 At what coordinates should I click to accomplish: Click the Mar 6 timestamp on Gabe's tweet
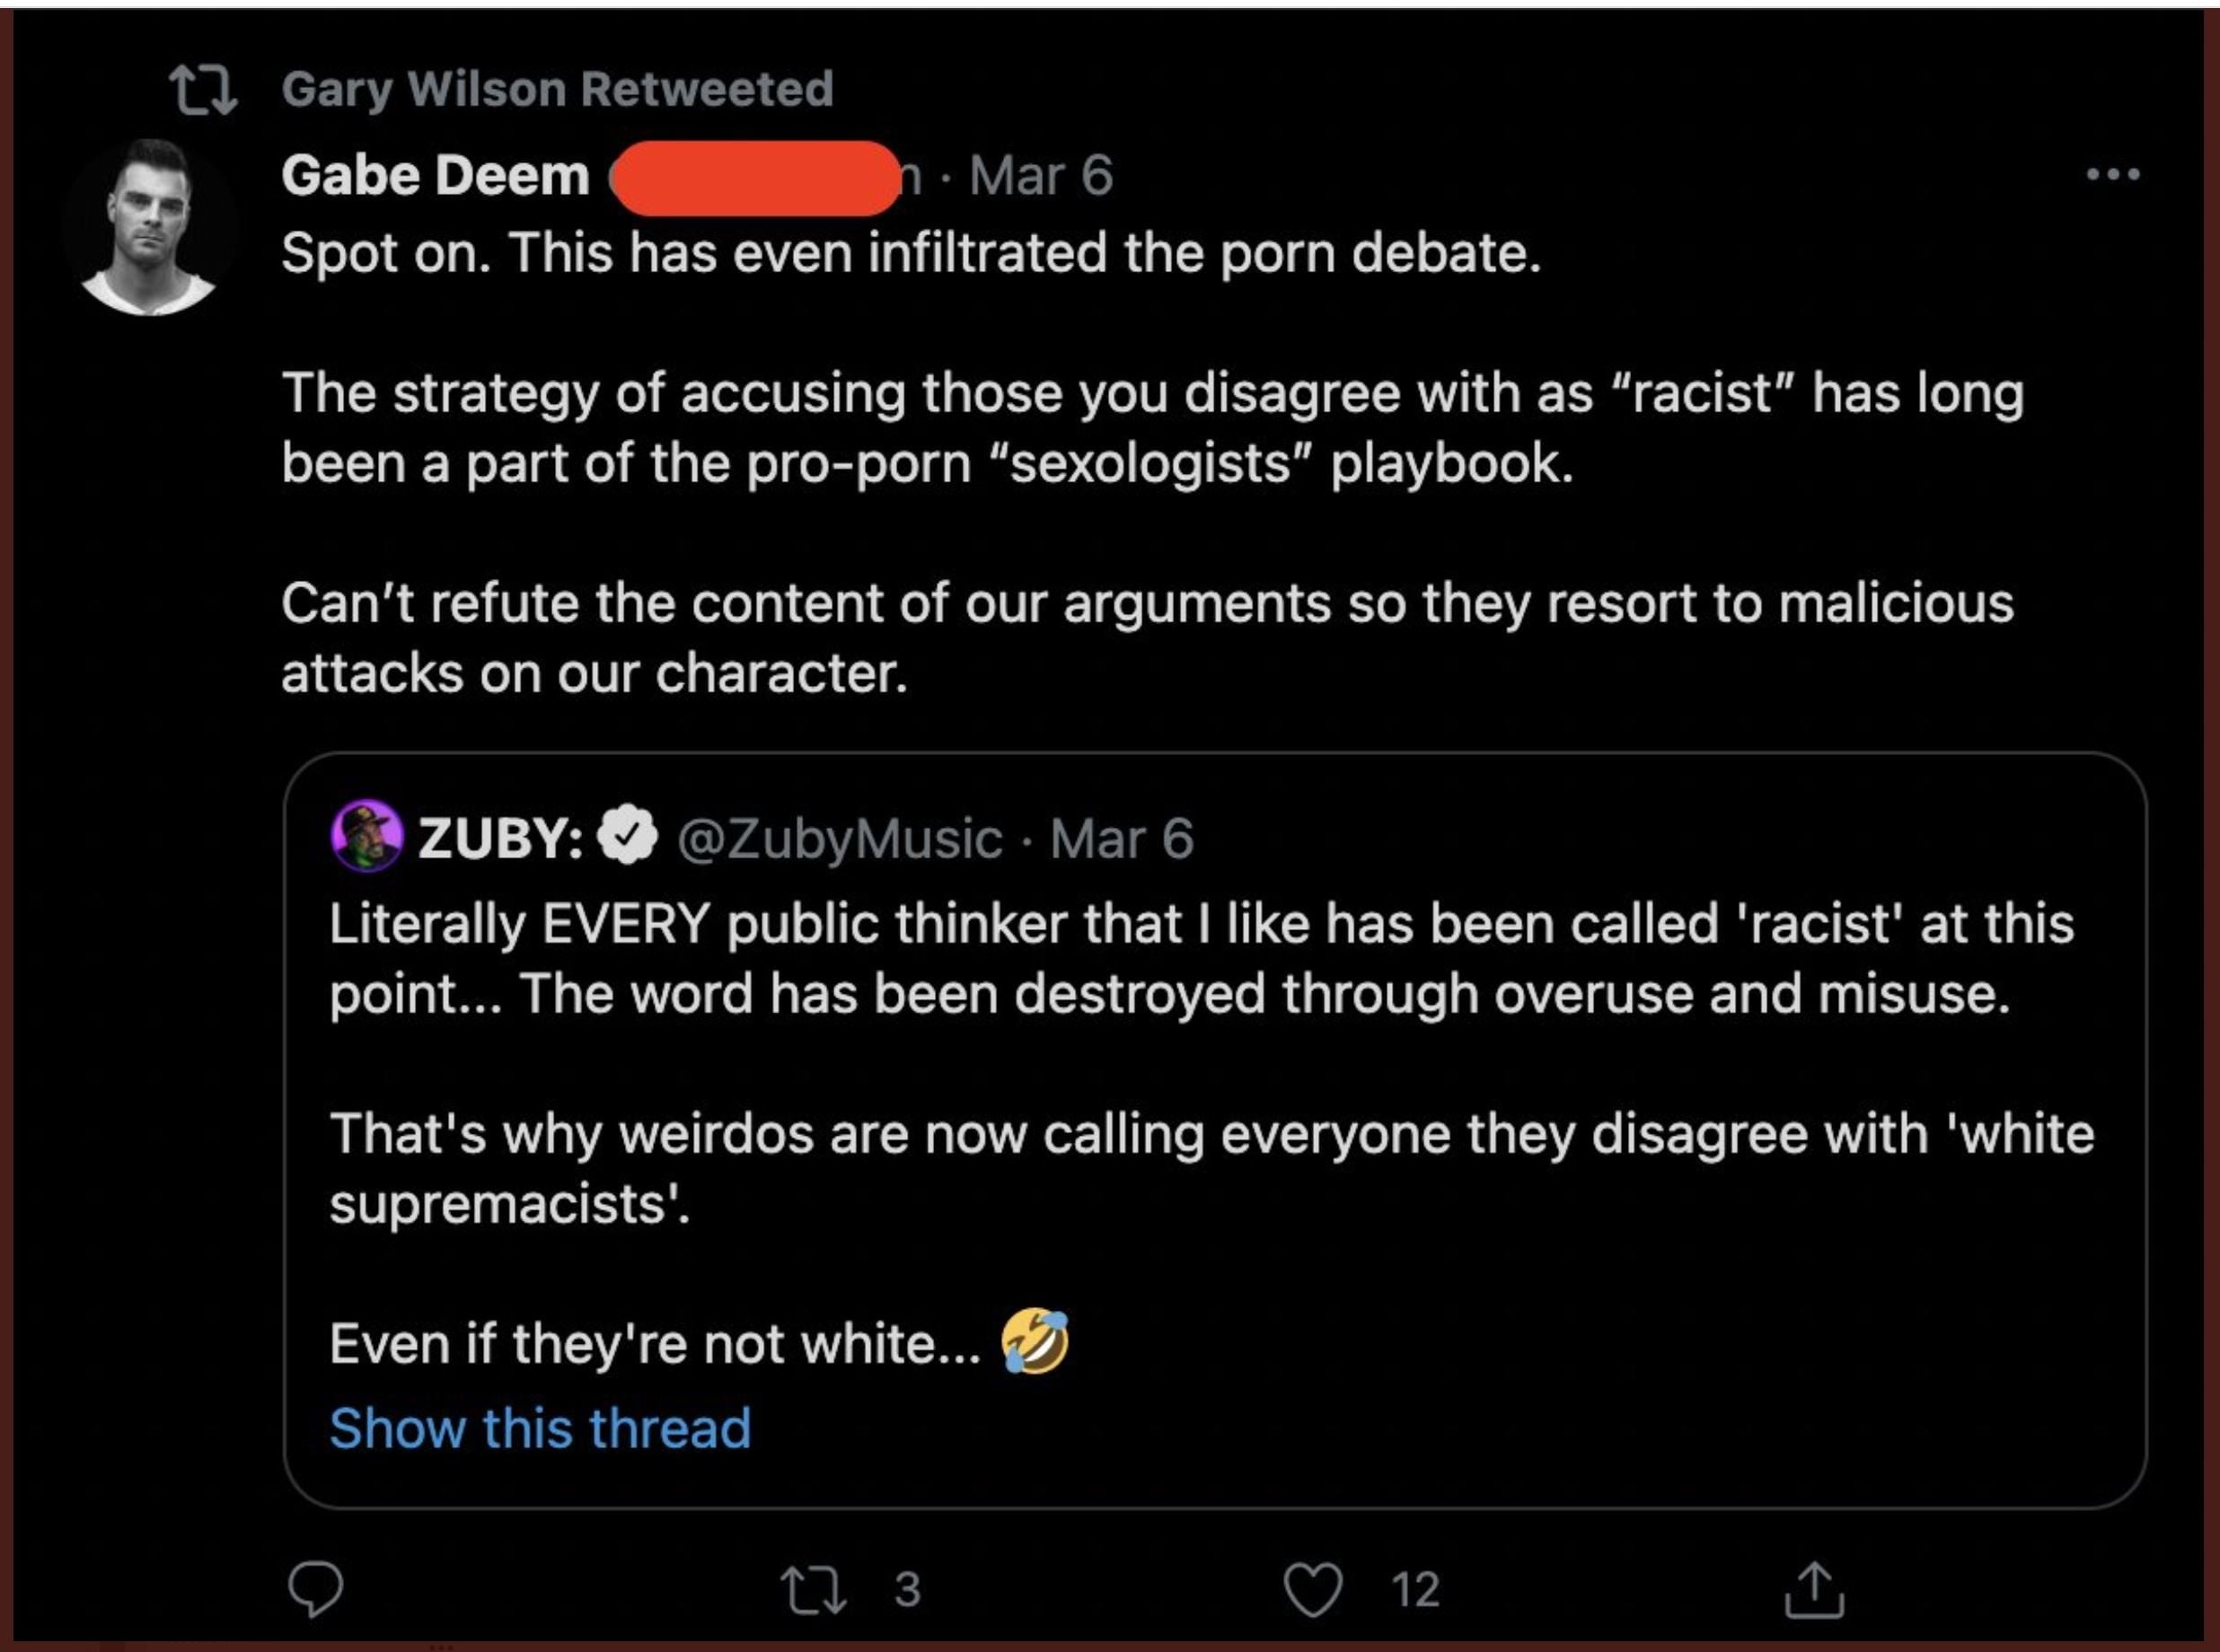(1040, 176)
